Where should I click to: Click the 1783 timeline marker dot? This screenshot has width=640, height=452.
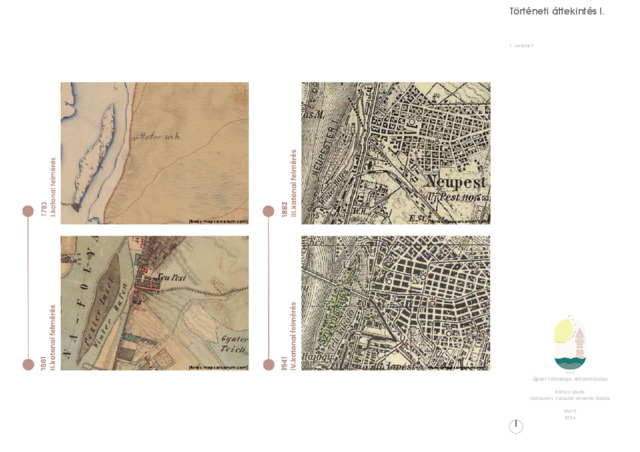pyautogui.click(x=28, y=211)
